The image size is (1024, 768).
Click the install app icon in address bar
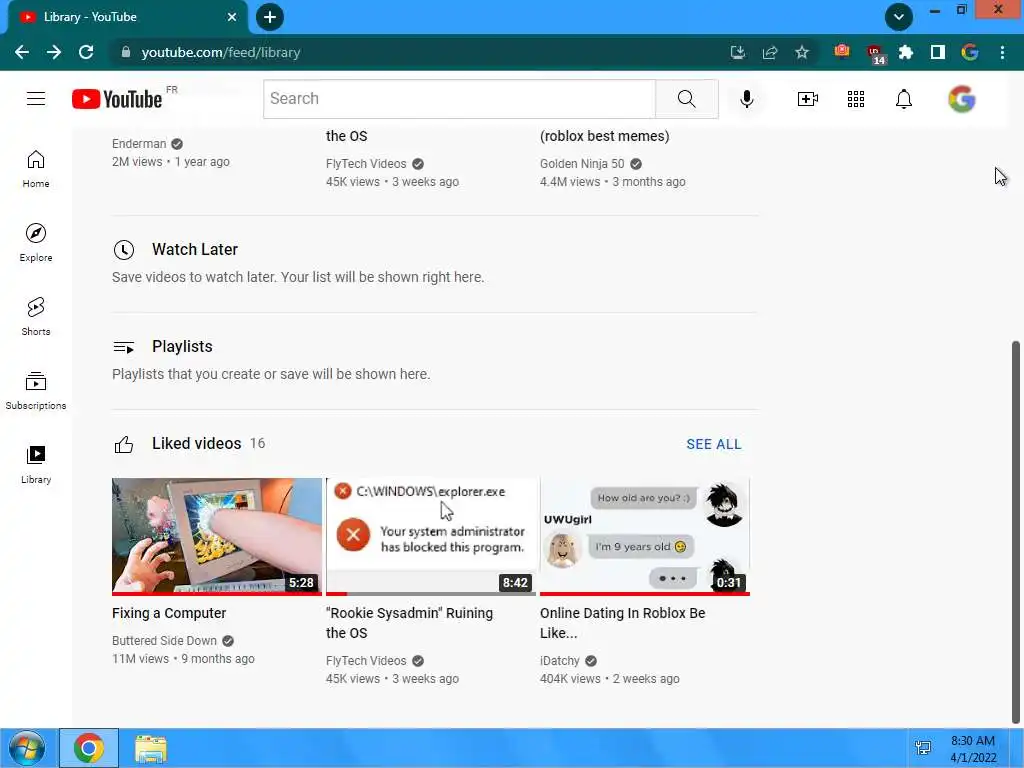pyautogui.click(x=738, y=52)
